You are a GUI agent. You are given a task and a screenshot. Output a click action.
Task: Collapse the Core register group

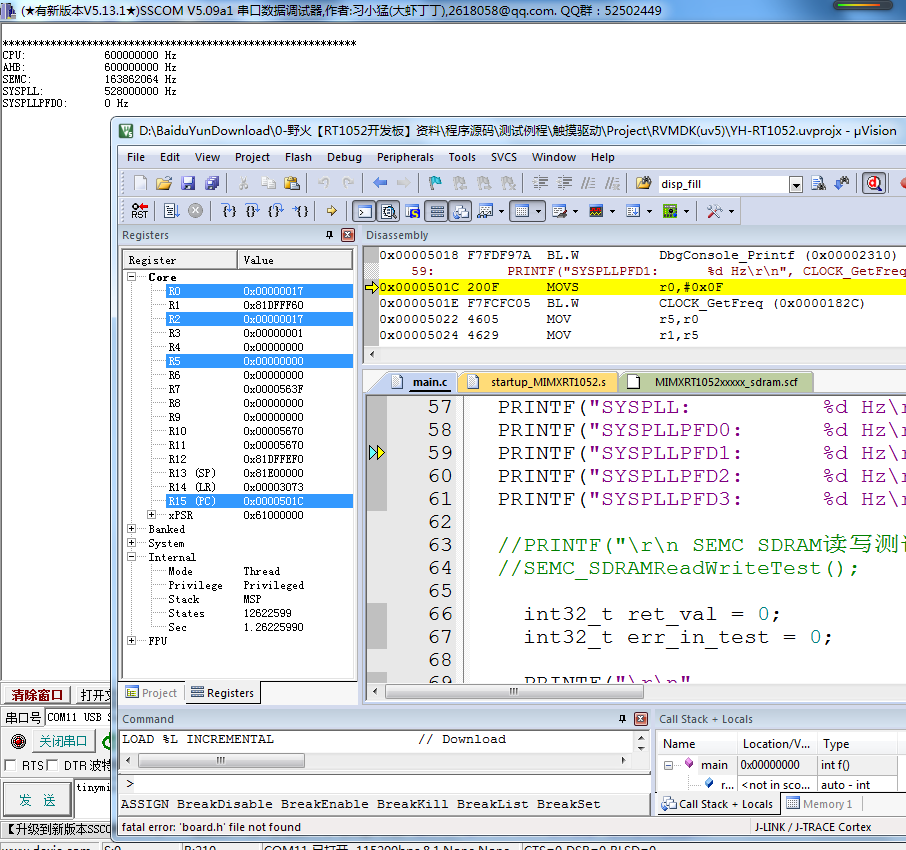point(132,277)
